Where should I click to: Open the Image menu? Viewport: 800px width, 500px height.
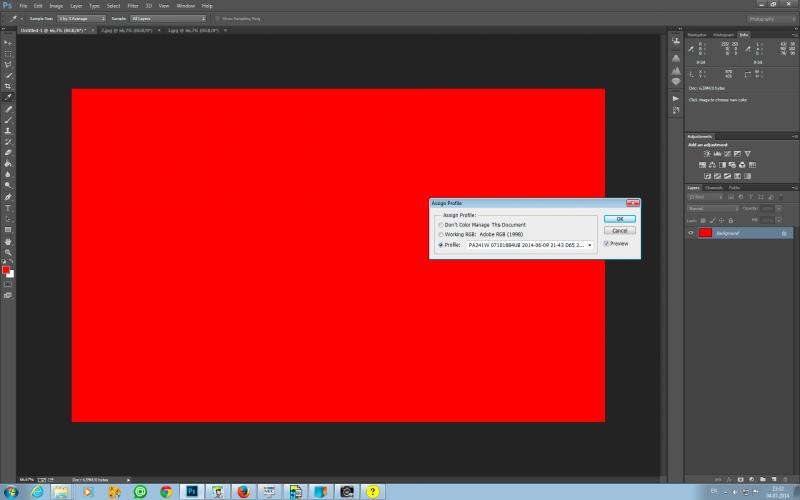click(x=56, y=6)
